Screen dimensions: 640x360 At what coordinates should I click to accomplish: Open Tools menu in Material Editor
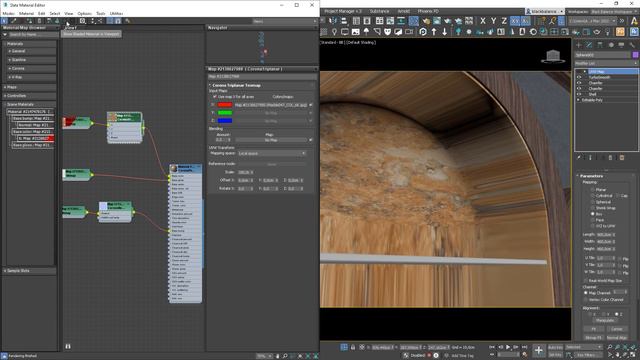pyautogui.click(x=100, y=13)
